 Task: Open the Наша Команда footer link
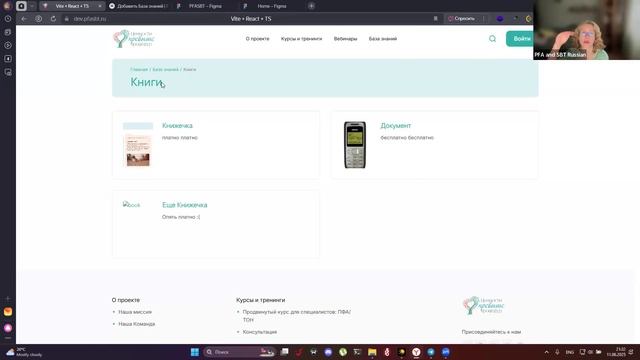[x=137, y=324]
